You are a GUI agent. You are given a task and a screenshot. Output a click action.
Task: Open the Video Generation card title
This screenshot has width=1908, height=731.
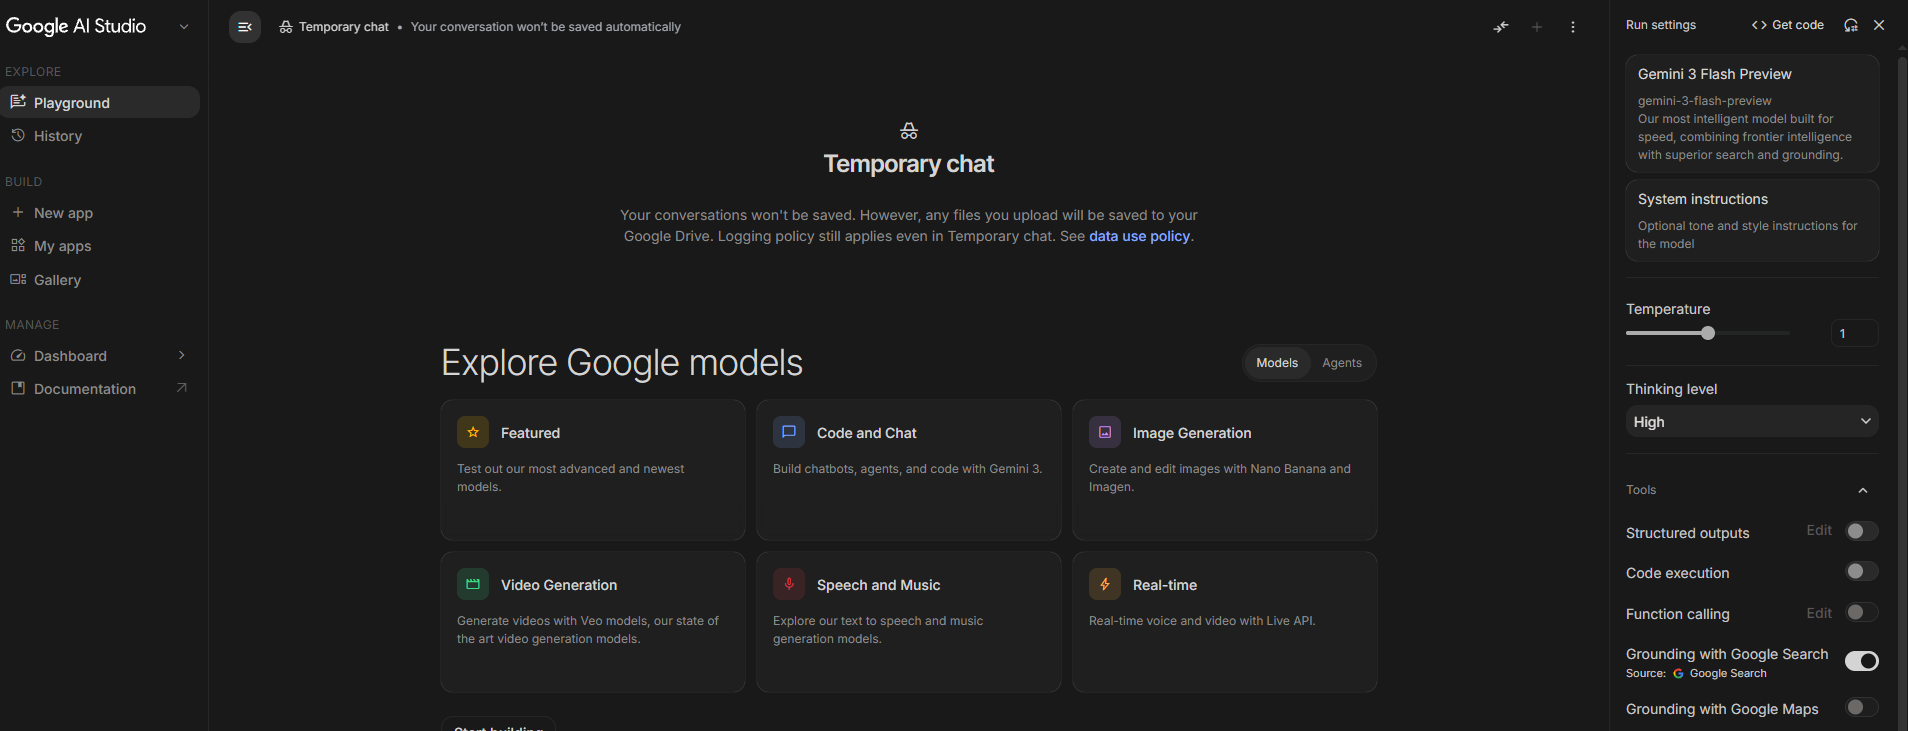click(559, 585)
